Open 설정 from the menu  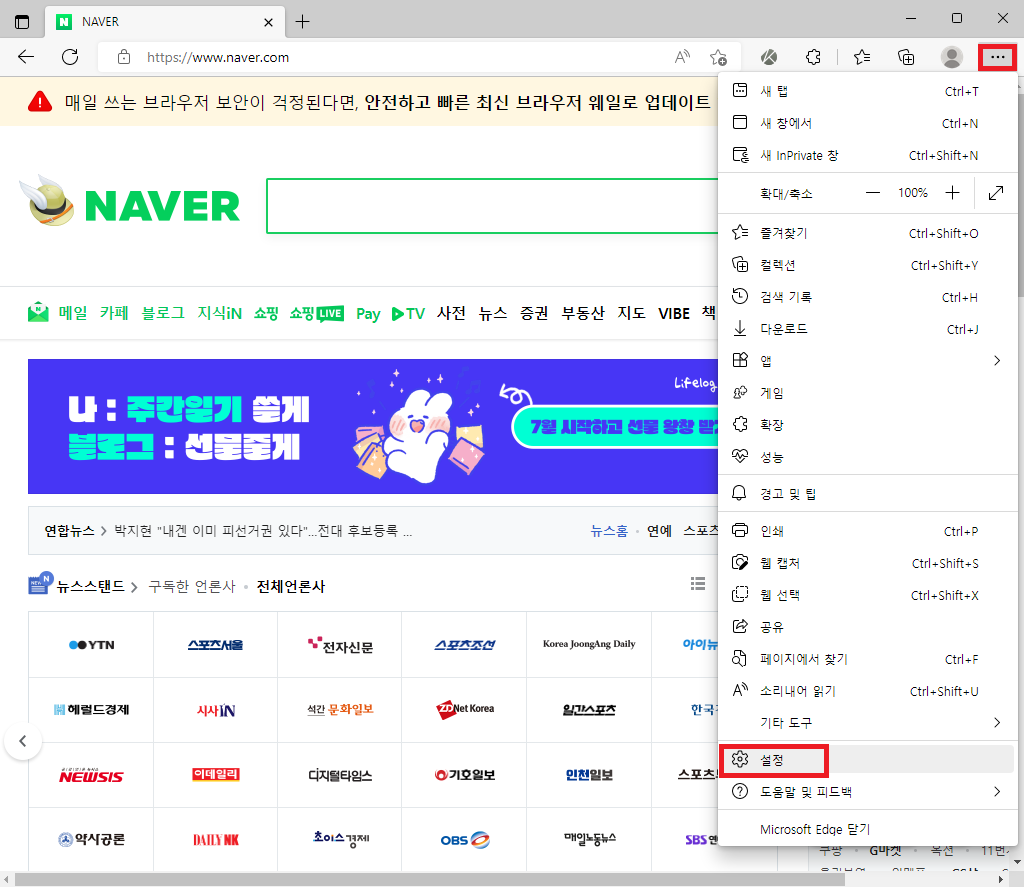pos(867,760)
